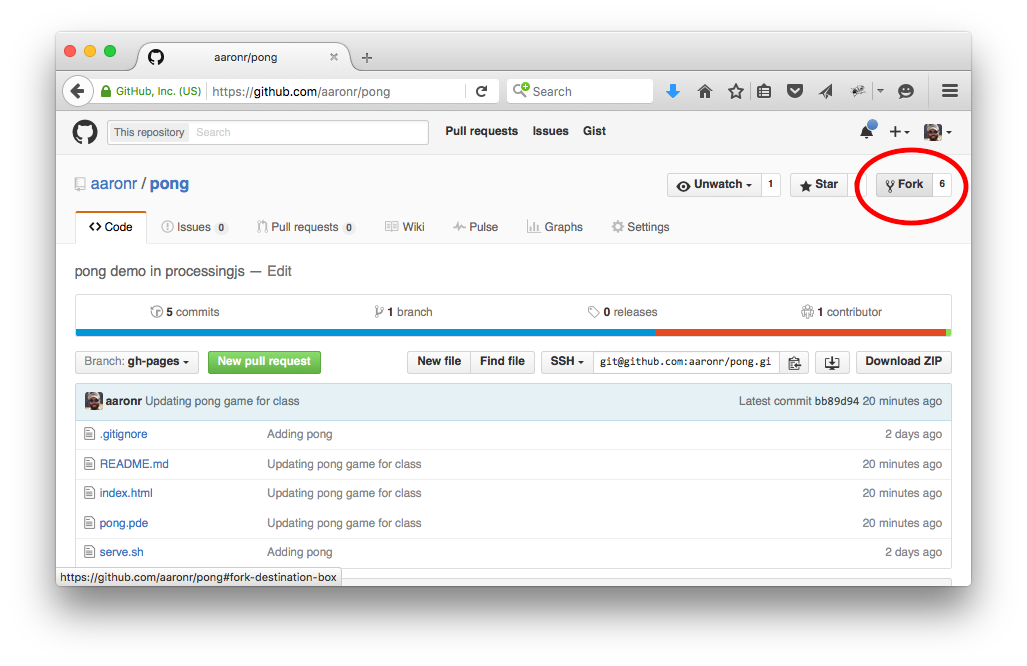Click Pull requests in top navigation
Viewport: 1027px width, 666px height.
pos(481,131)
